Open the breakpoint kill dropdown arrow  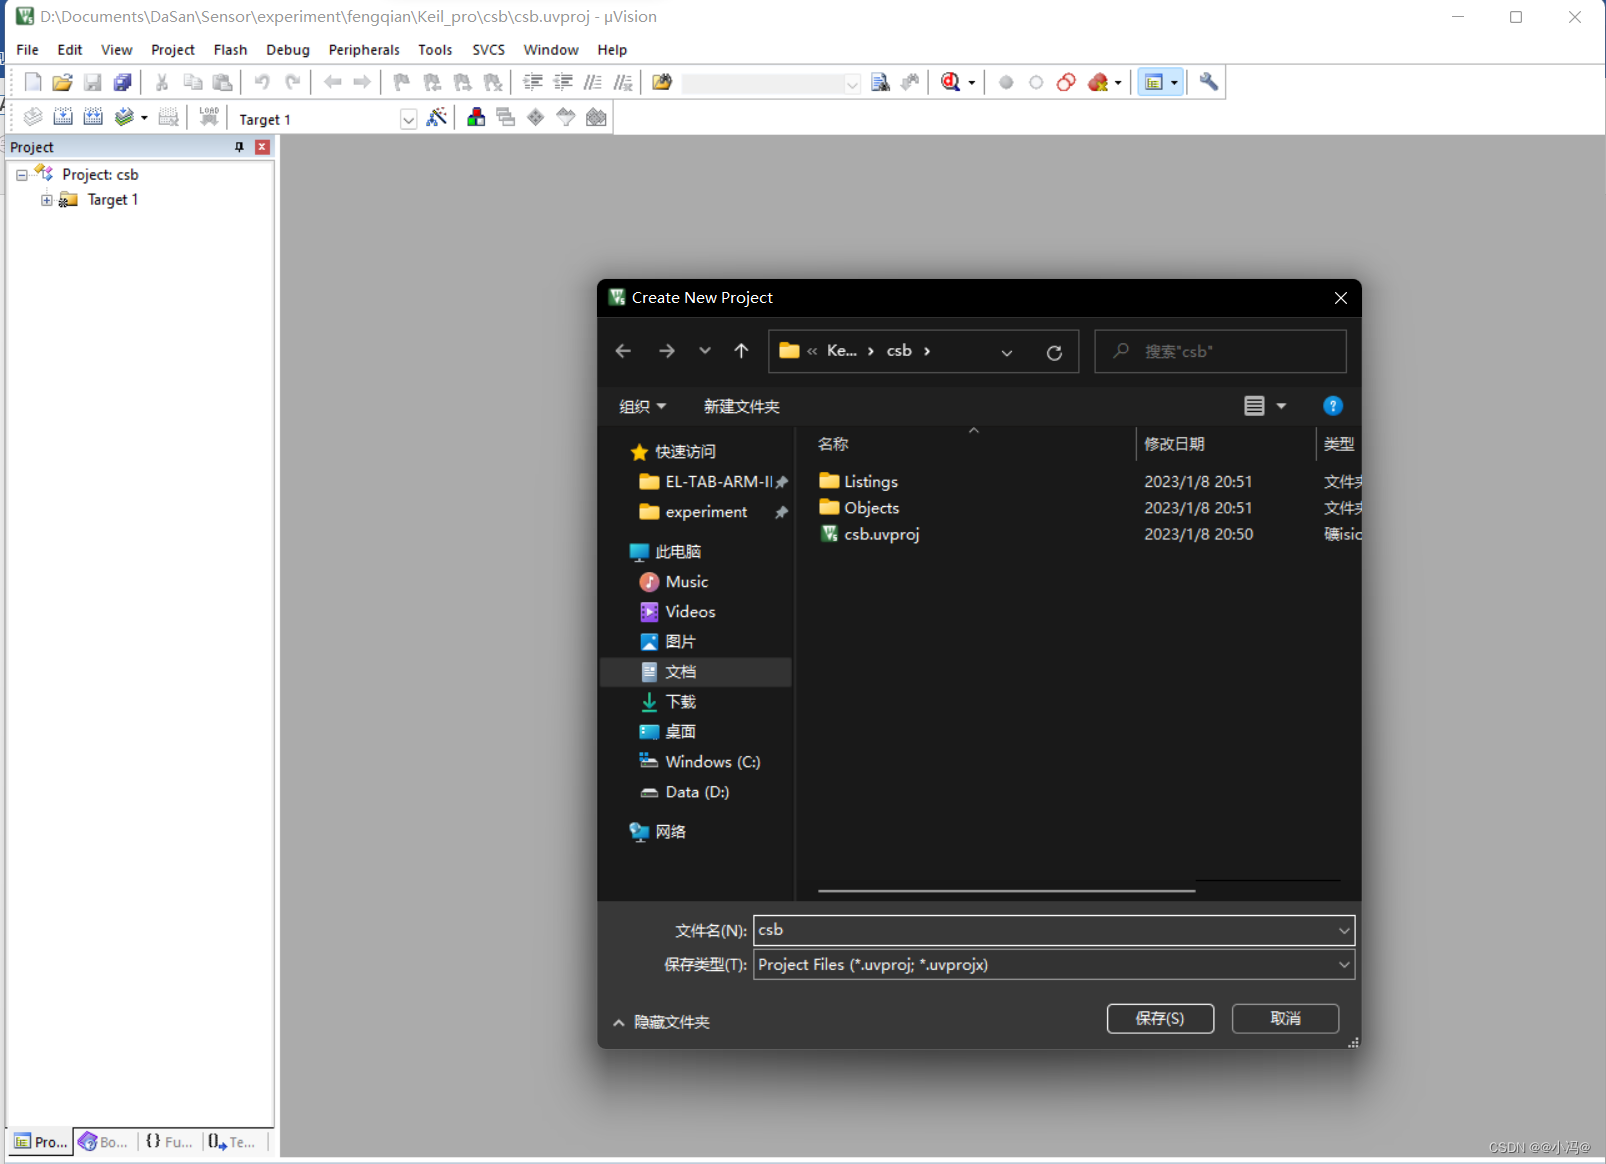(x=1118, y=83)
